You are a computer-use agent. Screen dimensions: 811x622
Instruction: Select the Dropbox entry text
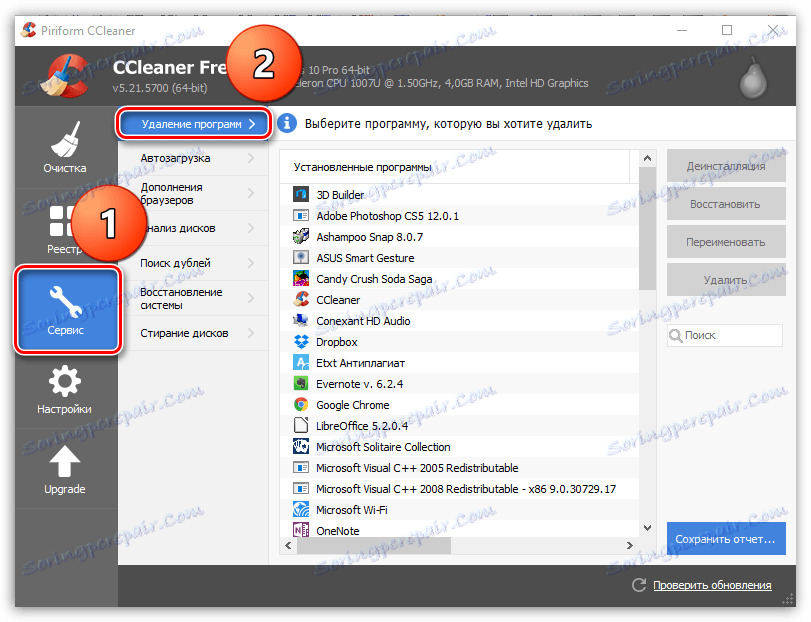(337, 342)
